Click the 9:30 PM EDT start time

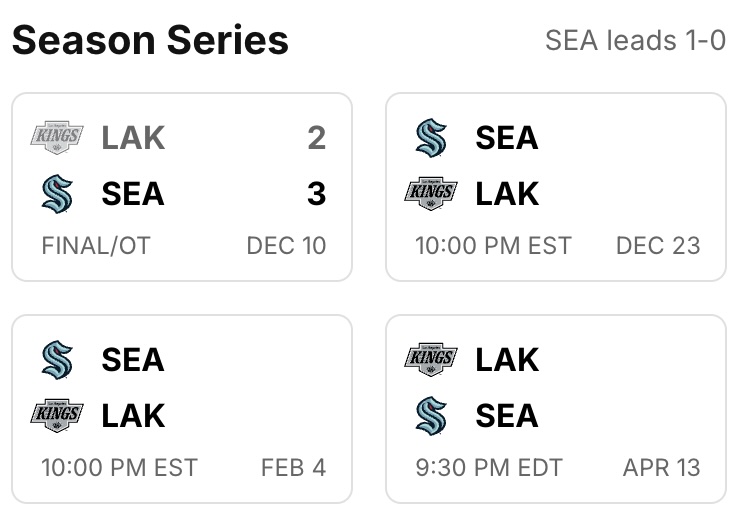click(x=489, y=467)
